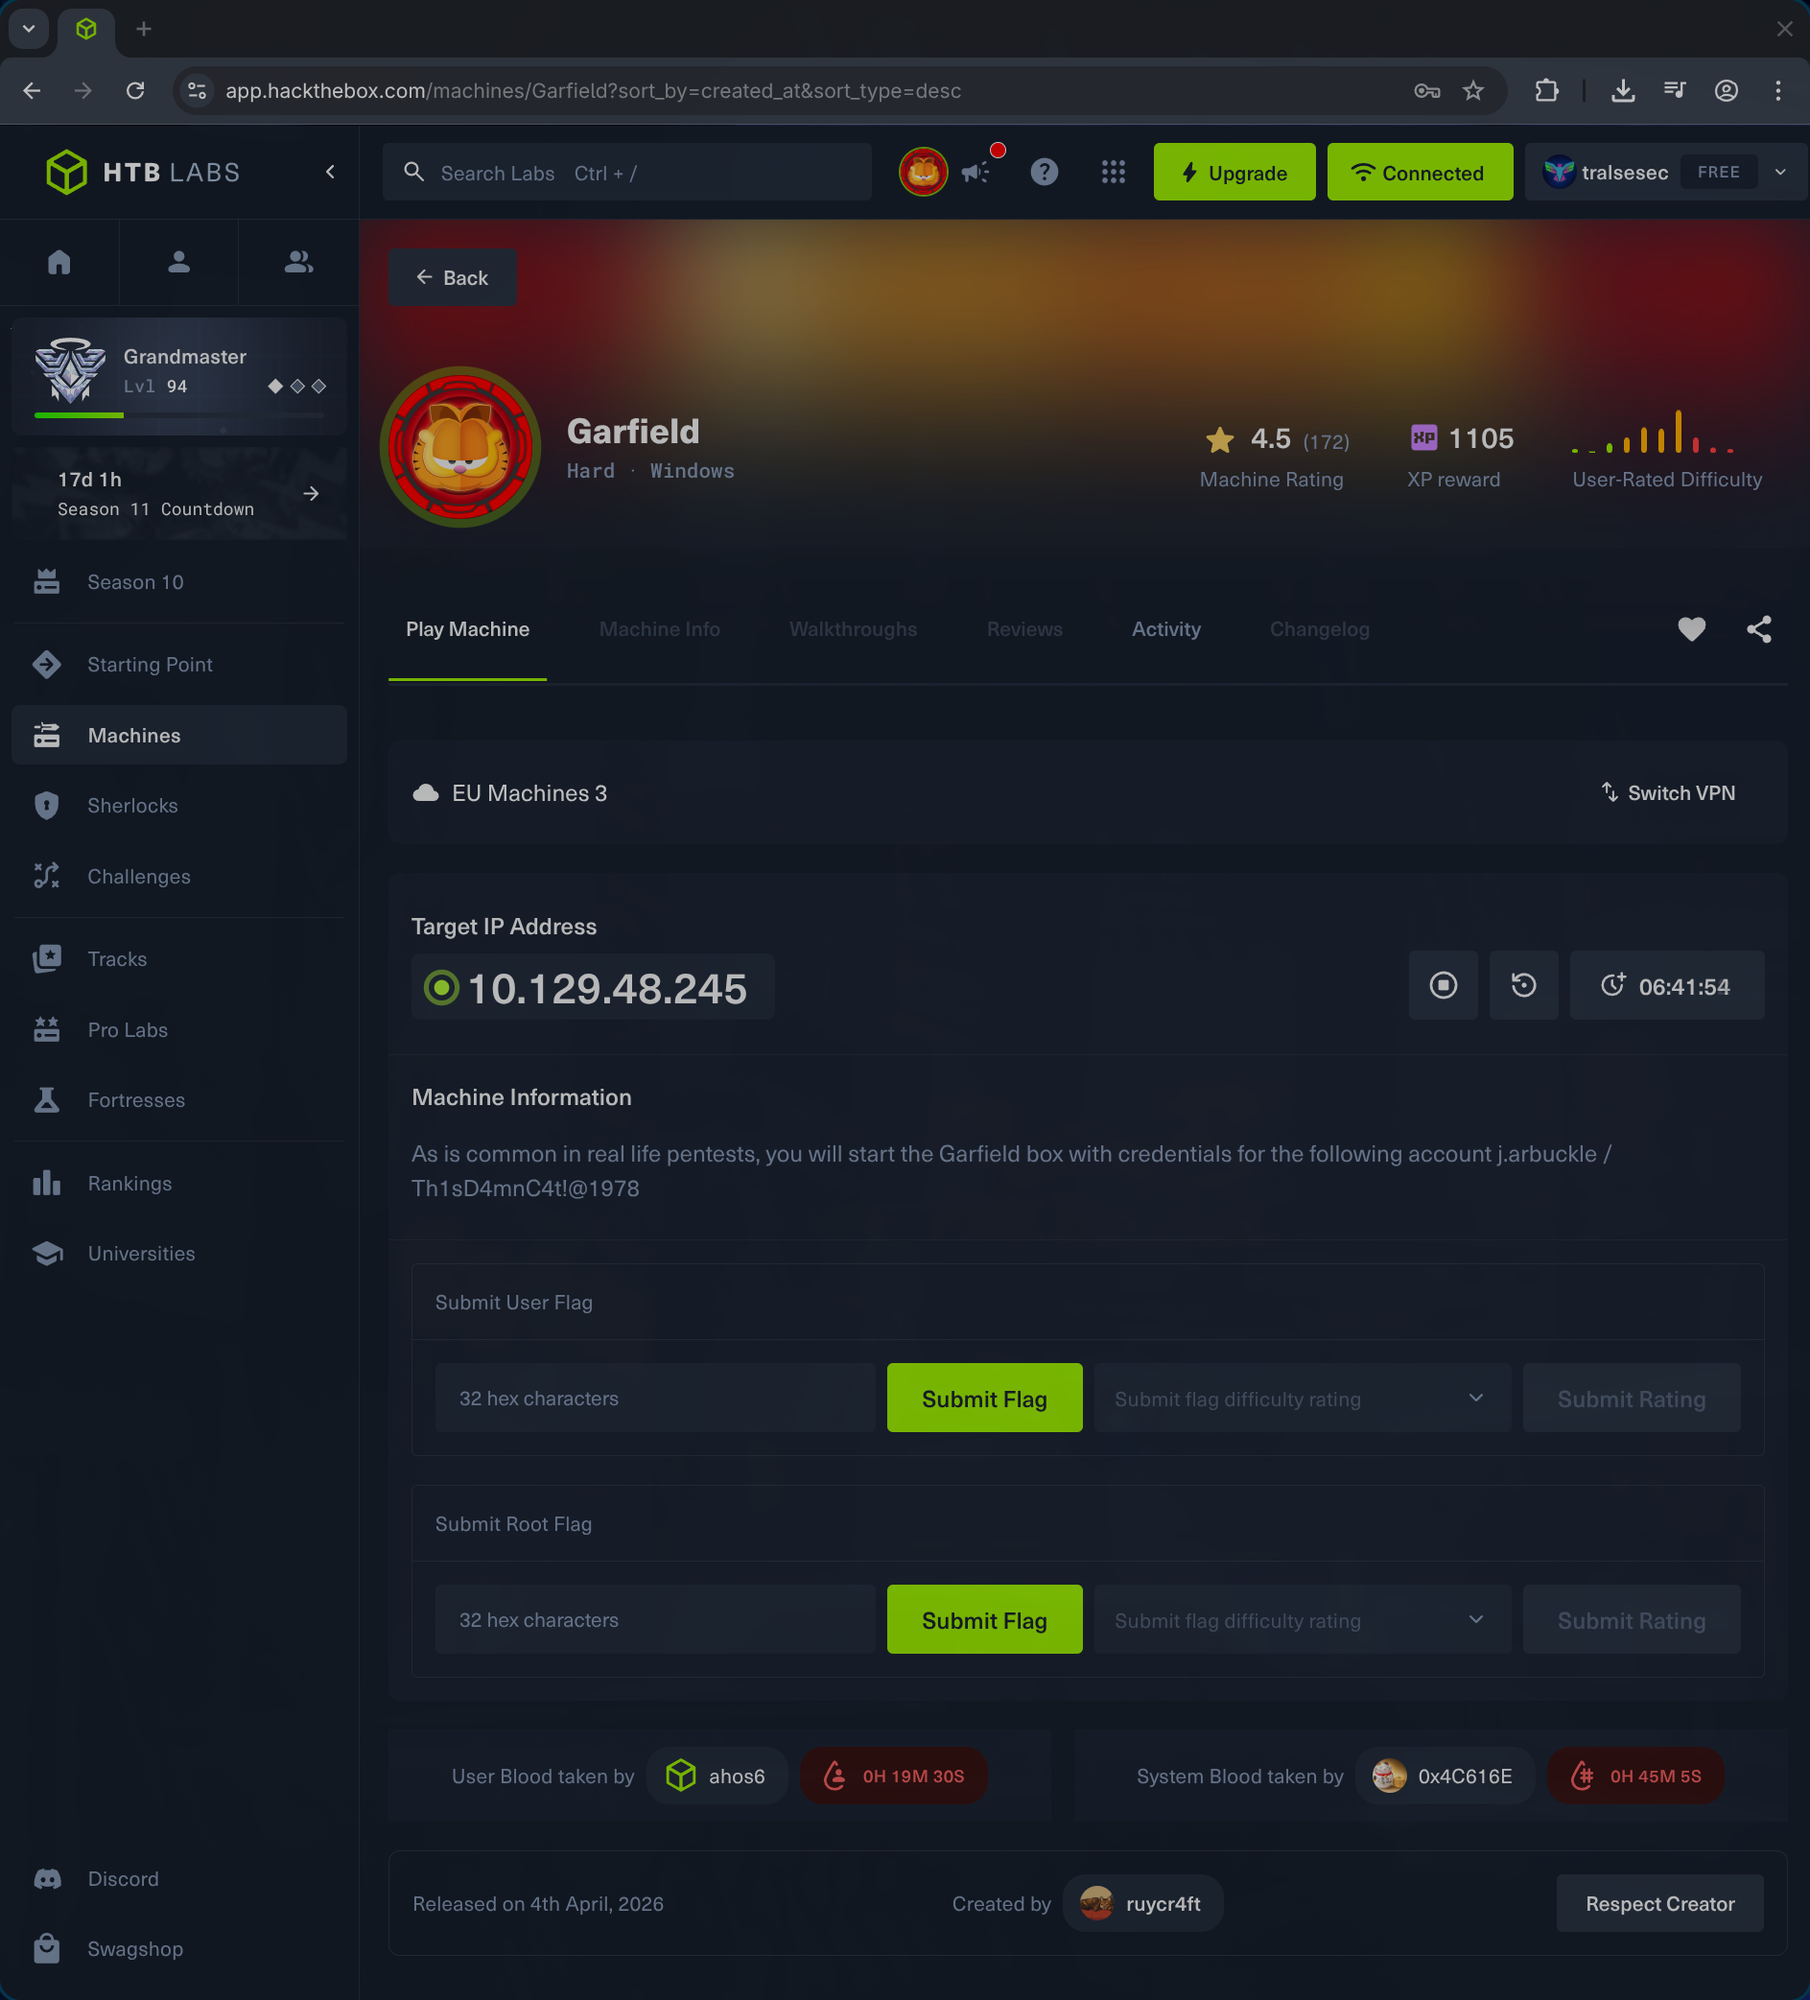Image resolution: width=1810 pixels, height=2000 pixels.
Task: Focus the Search Labs field
Action: tap(627, 172)
